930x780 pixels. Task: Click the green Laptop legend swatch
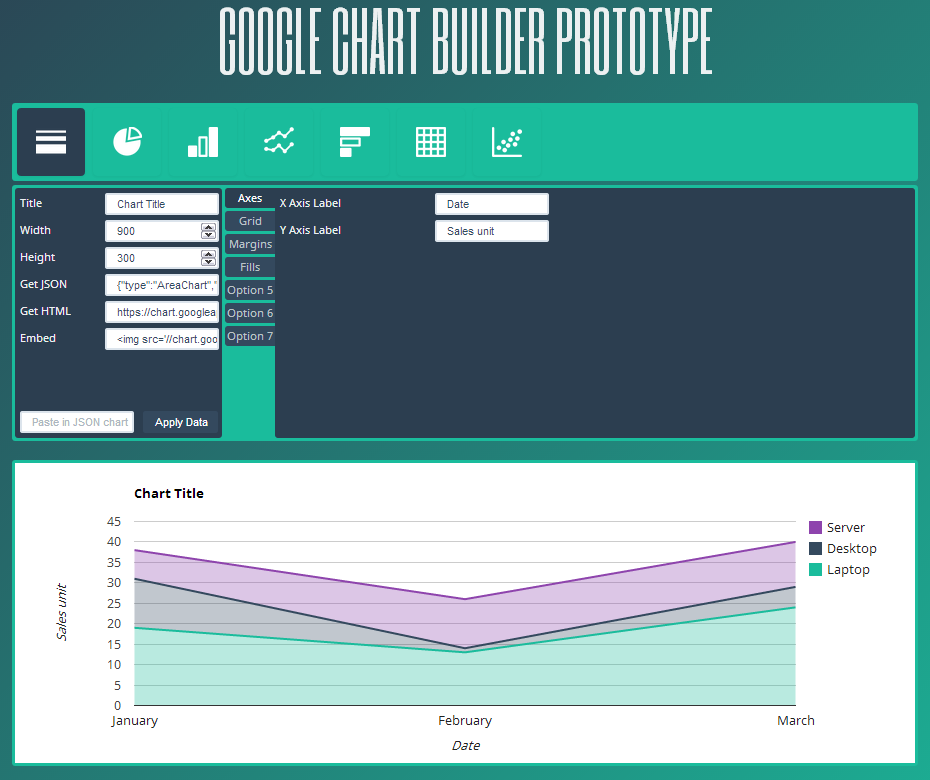[x=816, y=569]
